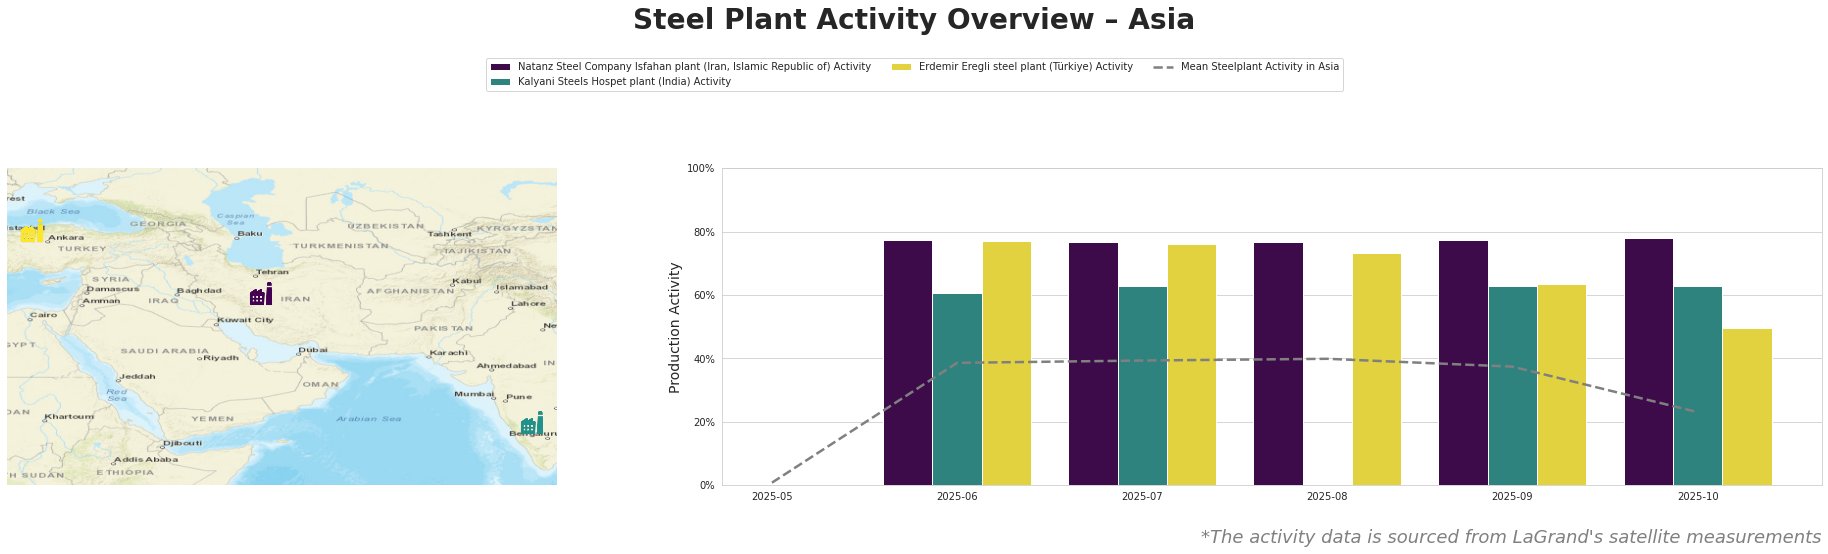Click the Tehran label on the map

[272, 272]
